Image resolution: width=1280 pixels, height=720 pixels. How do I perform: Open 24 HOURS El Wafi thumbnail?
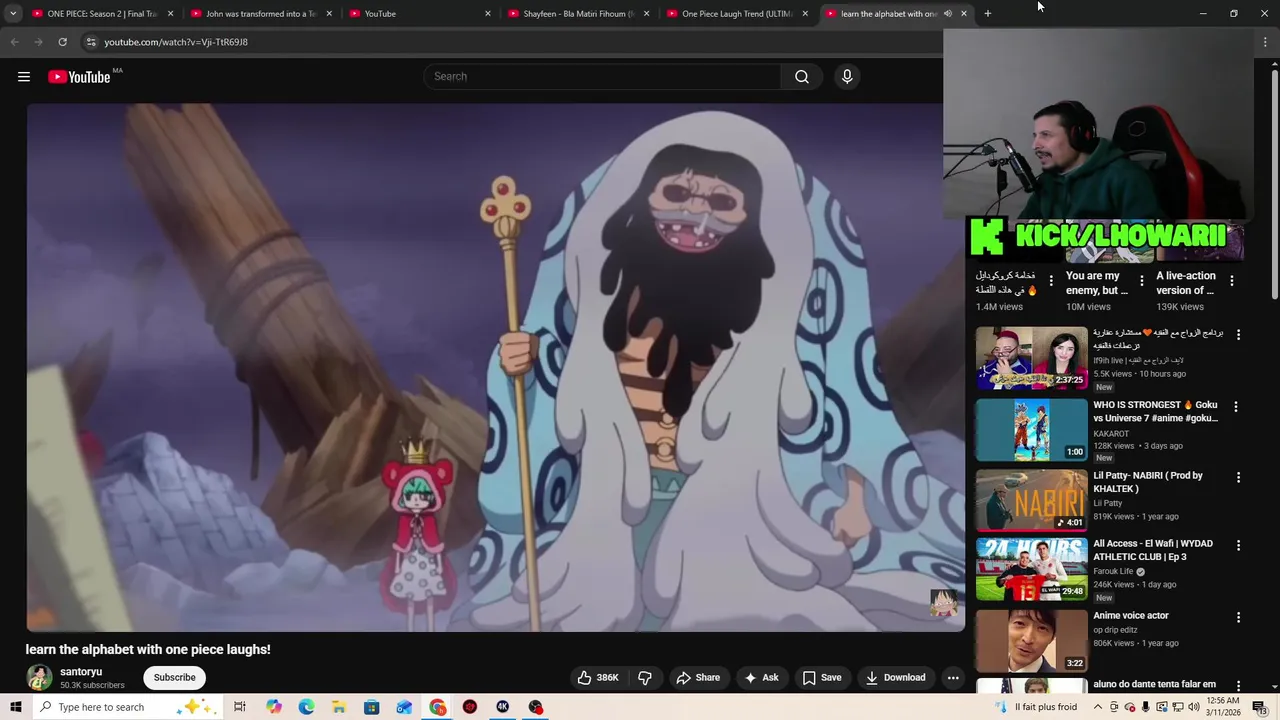pyautogui.click(x=1031, y=569)
